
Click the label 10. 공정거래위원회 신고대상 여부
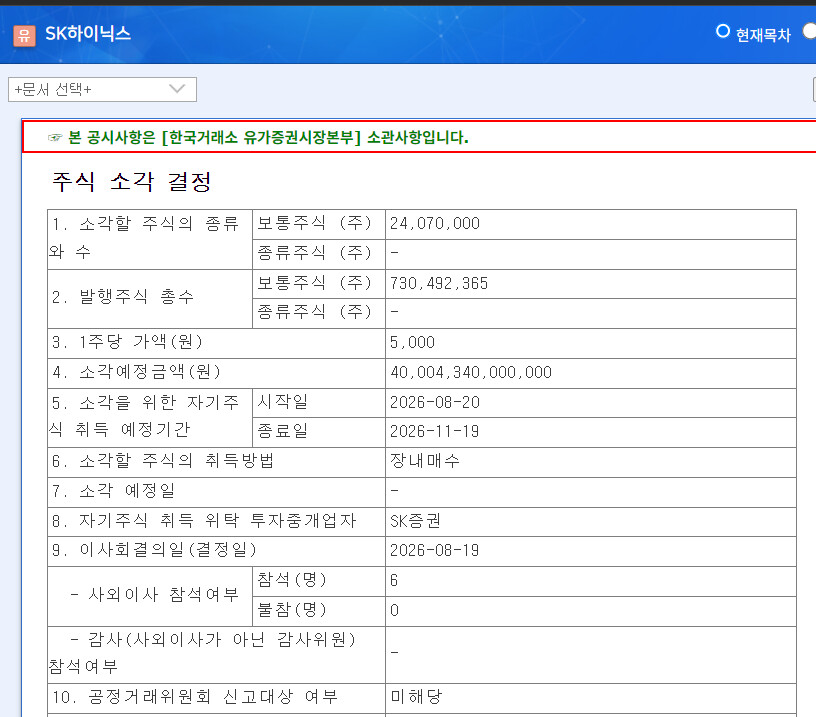[x=195, y=697]
